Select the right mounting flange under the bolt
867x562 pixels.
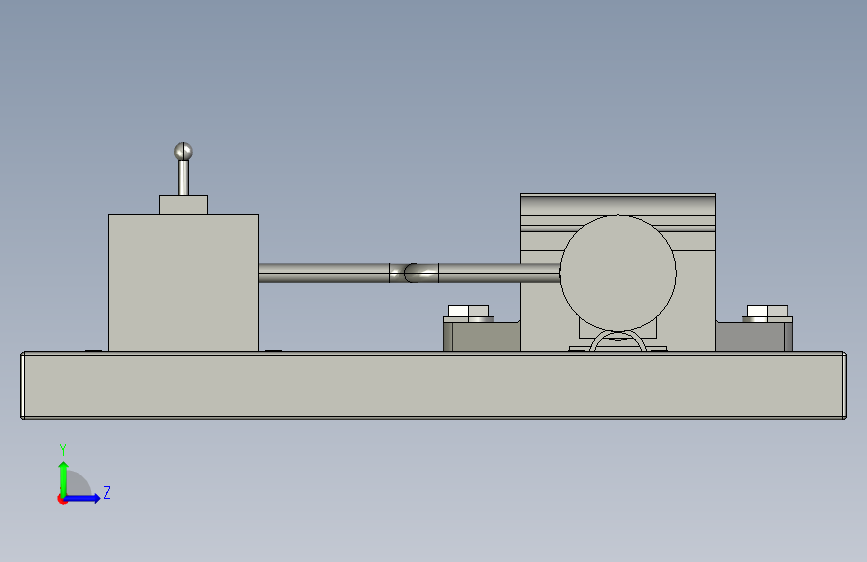pos(754,336)
